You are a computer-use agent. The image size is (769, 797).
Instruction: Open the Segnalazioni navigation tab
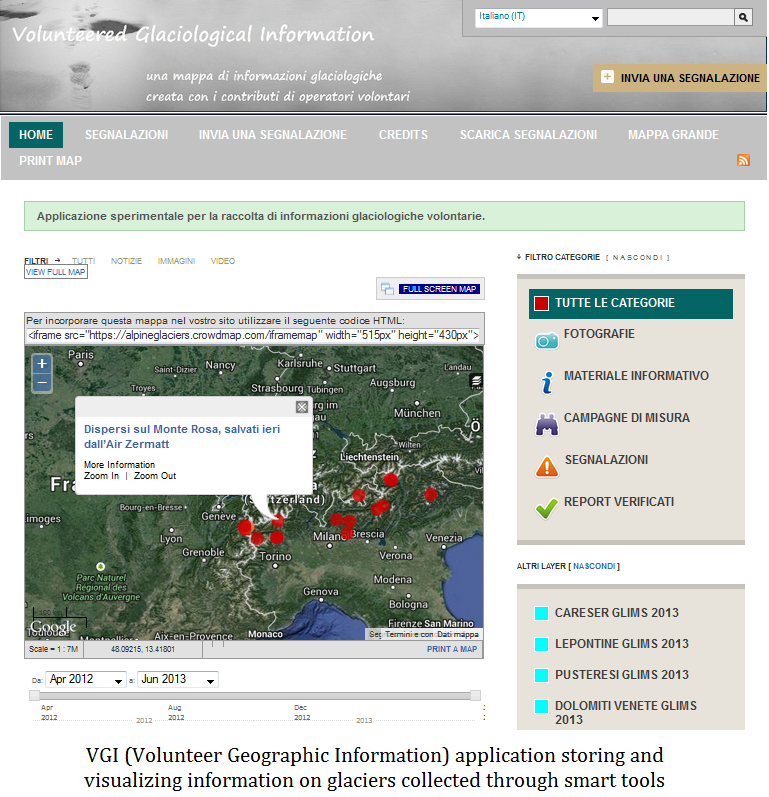point(127,135)
